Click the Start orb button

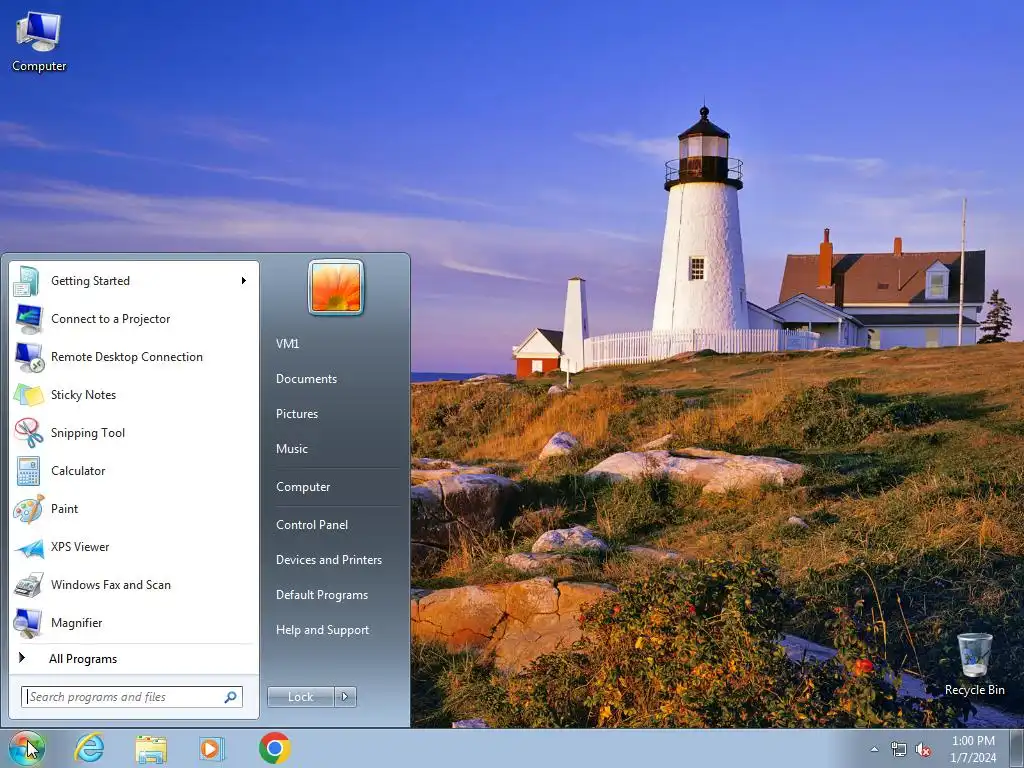pyautogui.click(x=26, y=748)
